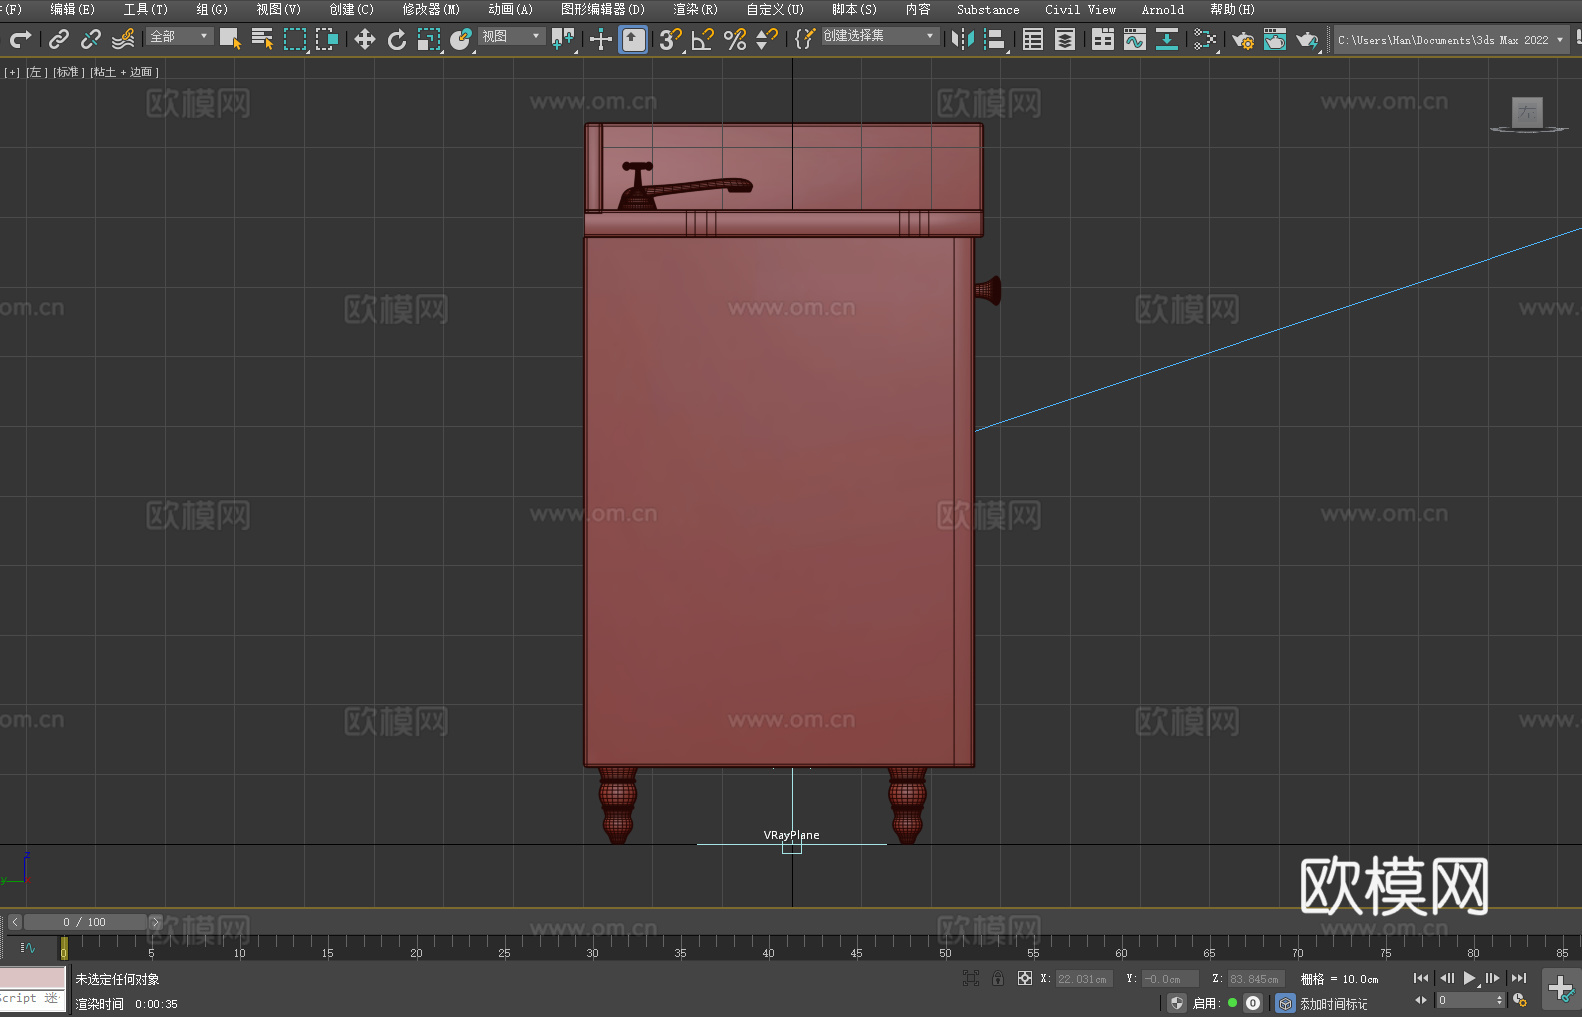This screenshot has height=1017, width=1582.
Task: Open the 帮助(H) menu
Action: click(x=1232, y=9)
